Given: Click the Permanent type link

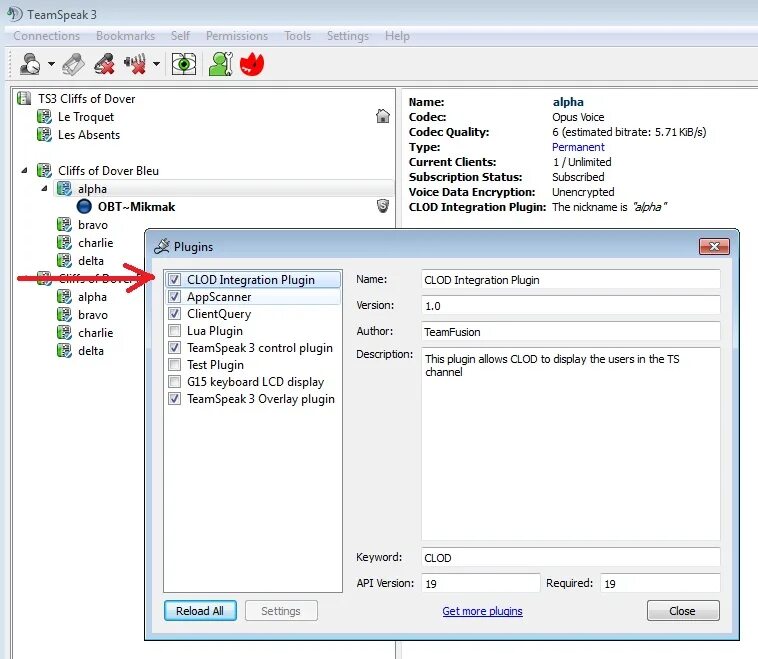Looking at the screenshot, I should (x=578, y=147).
